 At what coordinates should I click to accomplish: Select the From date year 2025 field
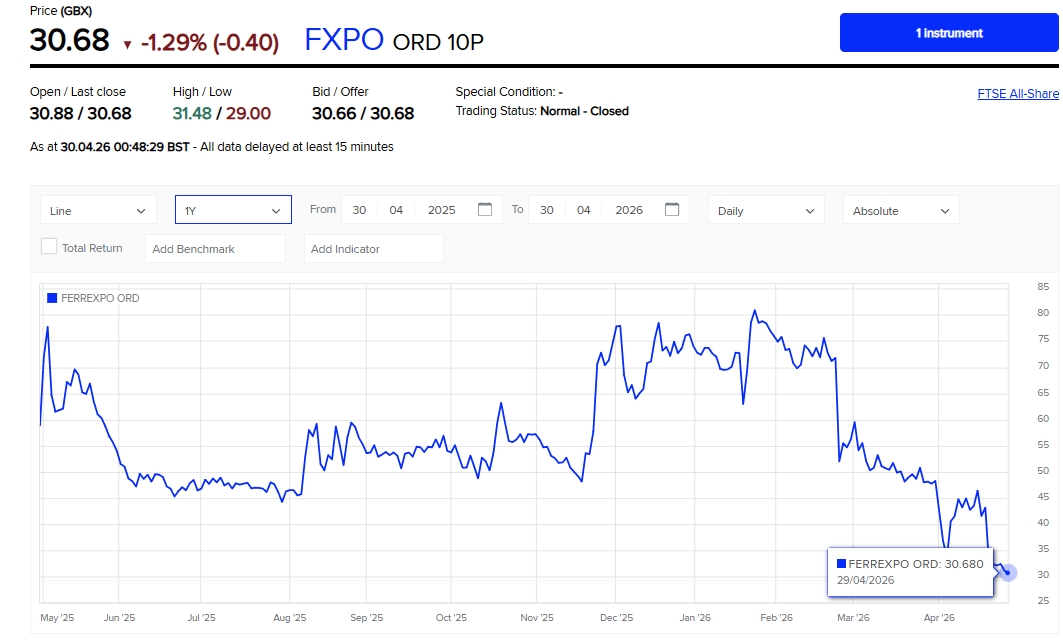point(441,210)
